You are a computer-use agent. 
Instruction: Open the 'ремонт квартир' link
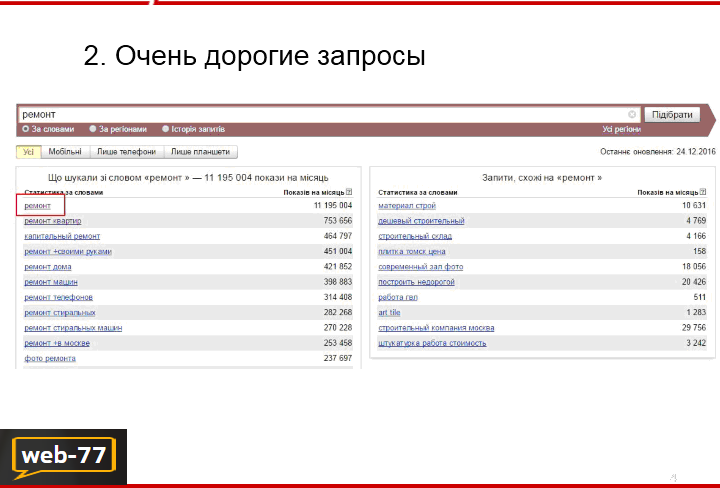tap(53, 221)
